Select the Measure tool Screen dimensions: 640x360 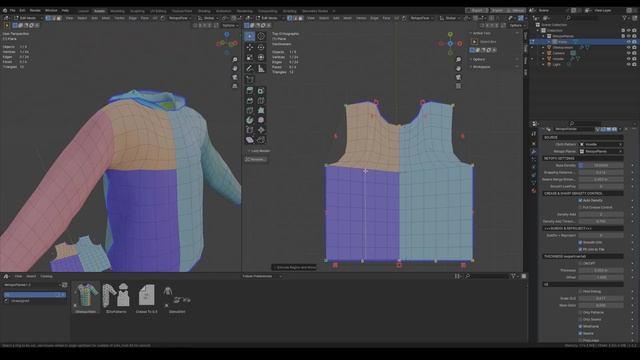pyautogui.click(x=261, y=69)
